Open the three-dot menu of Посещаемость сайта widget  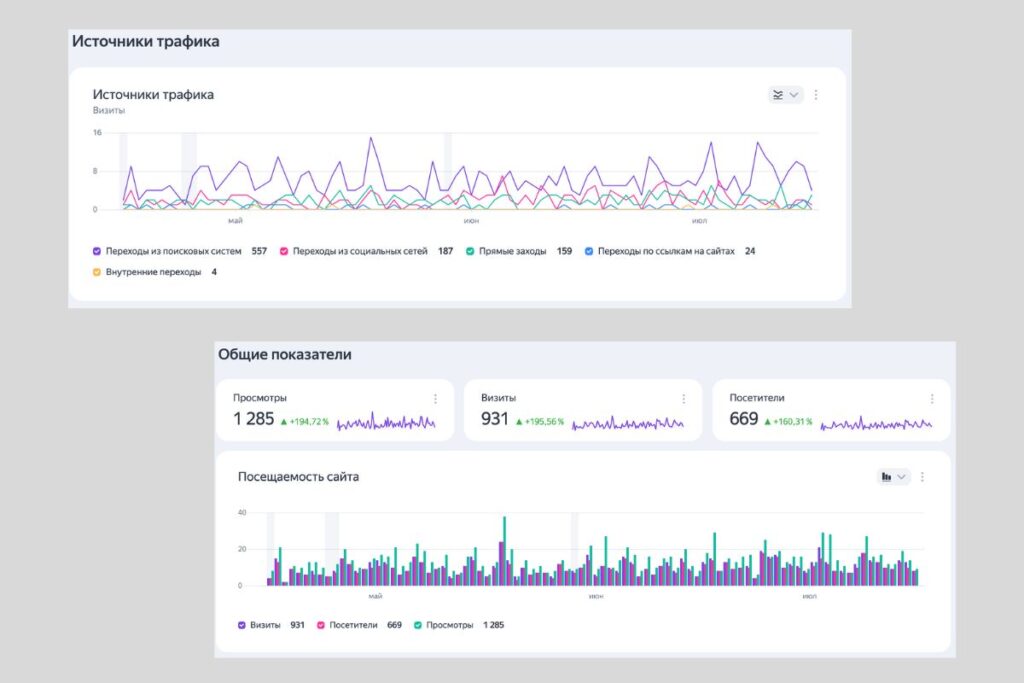pos(922,477)
